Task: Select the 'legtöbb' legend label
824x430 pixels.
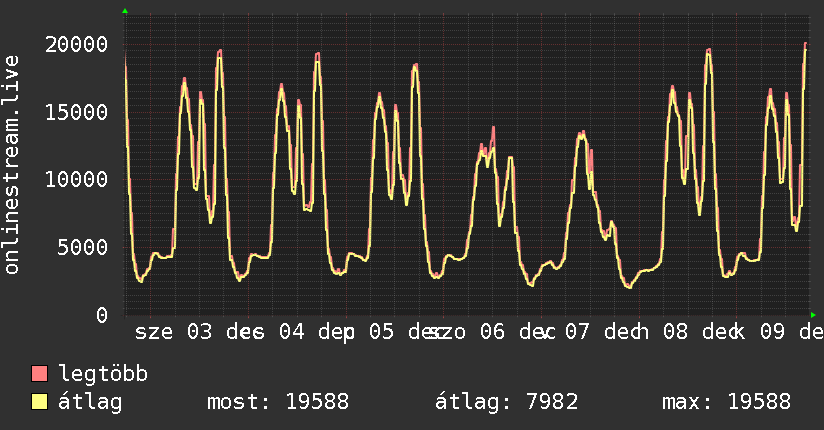Action: click(103, 373)
